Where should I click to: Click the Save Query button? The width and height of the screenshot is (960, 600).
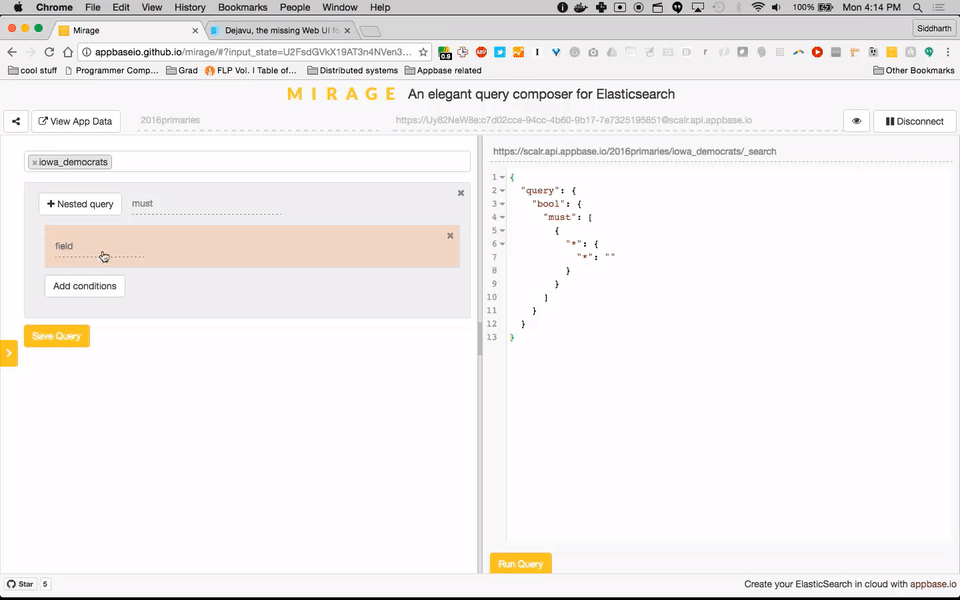57,336
